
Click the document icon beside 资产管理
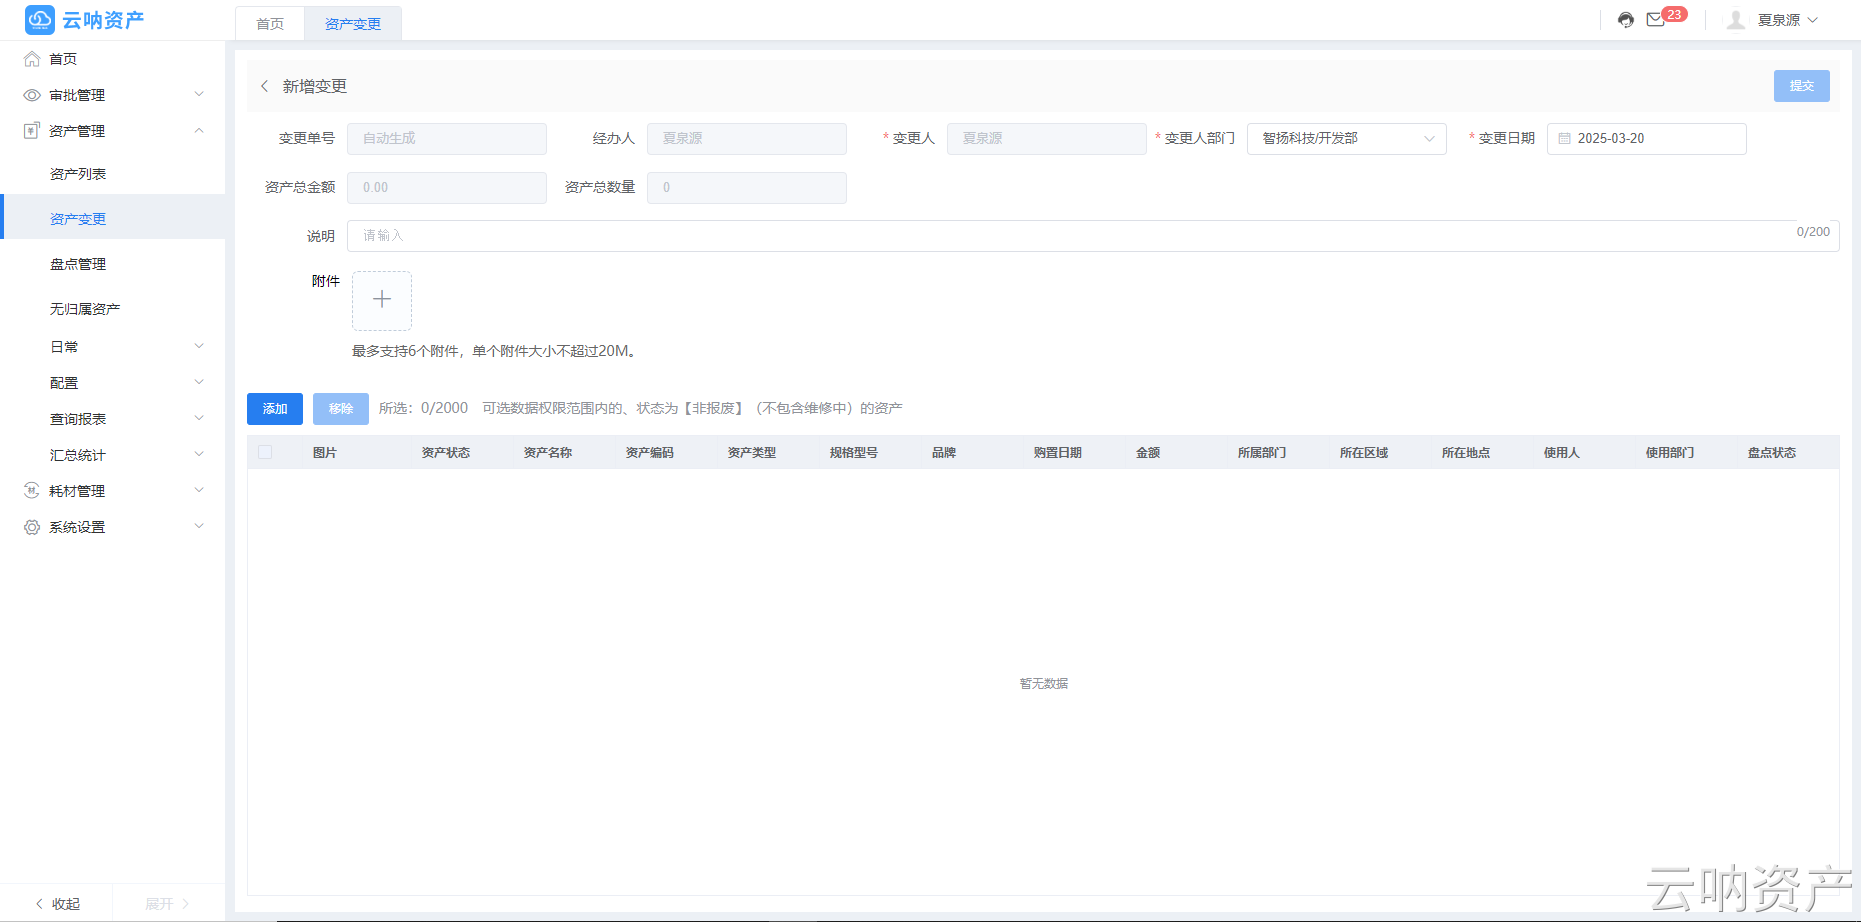pyautogui.click(x=32, y=131)
